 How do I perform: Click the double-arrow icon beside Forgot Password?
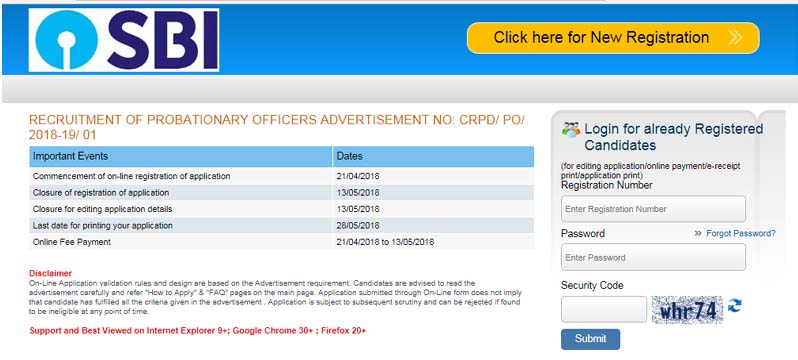[698, 233]
